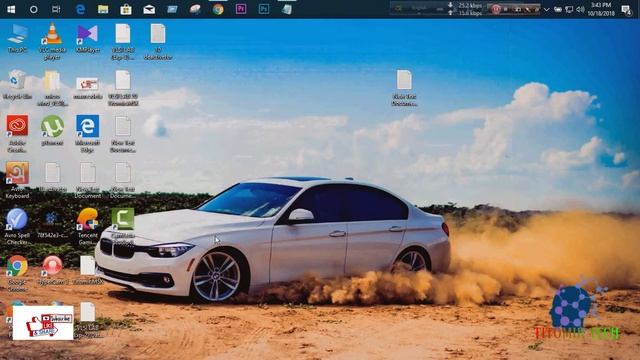Open the volume control in system tray
Image resolution: width=640 pixels, height=360 pixels.
(x=580, y=9)
